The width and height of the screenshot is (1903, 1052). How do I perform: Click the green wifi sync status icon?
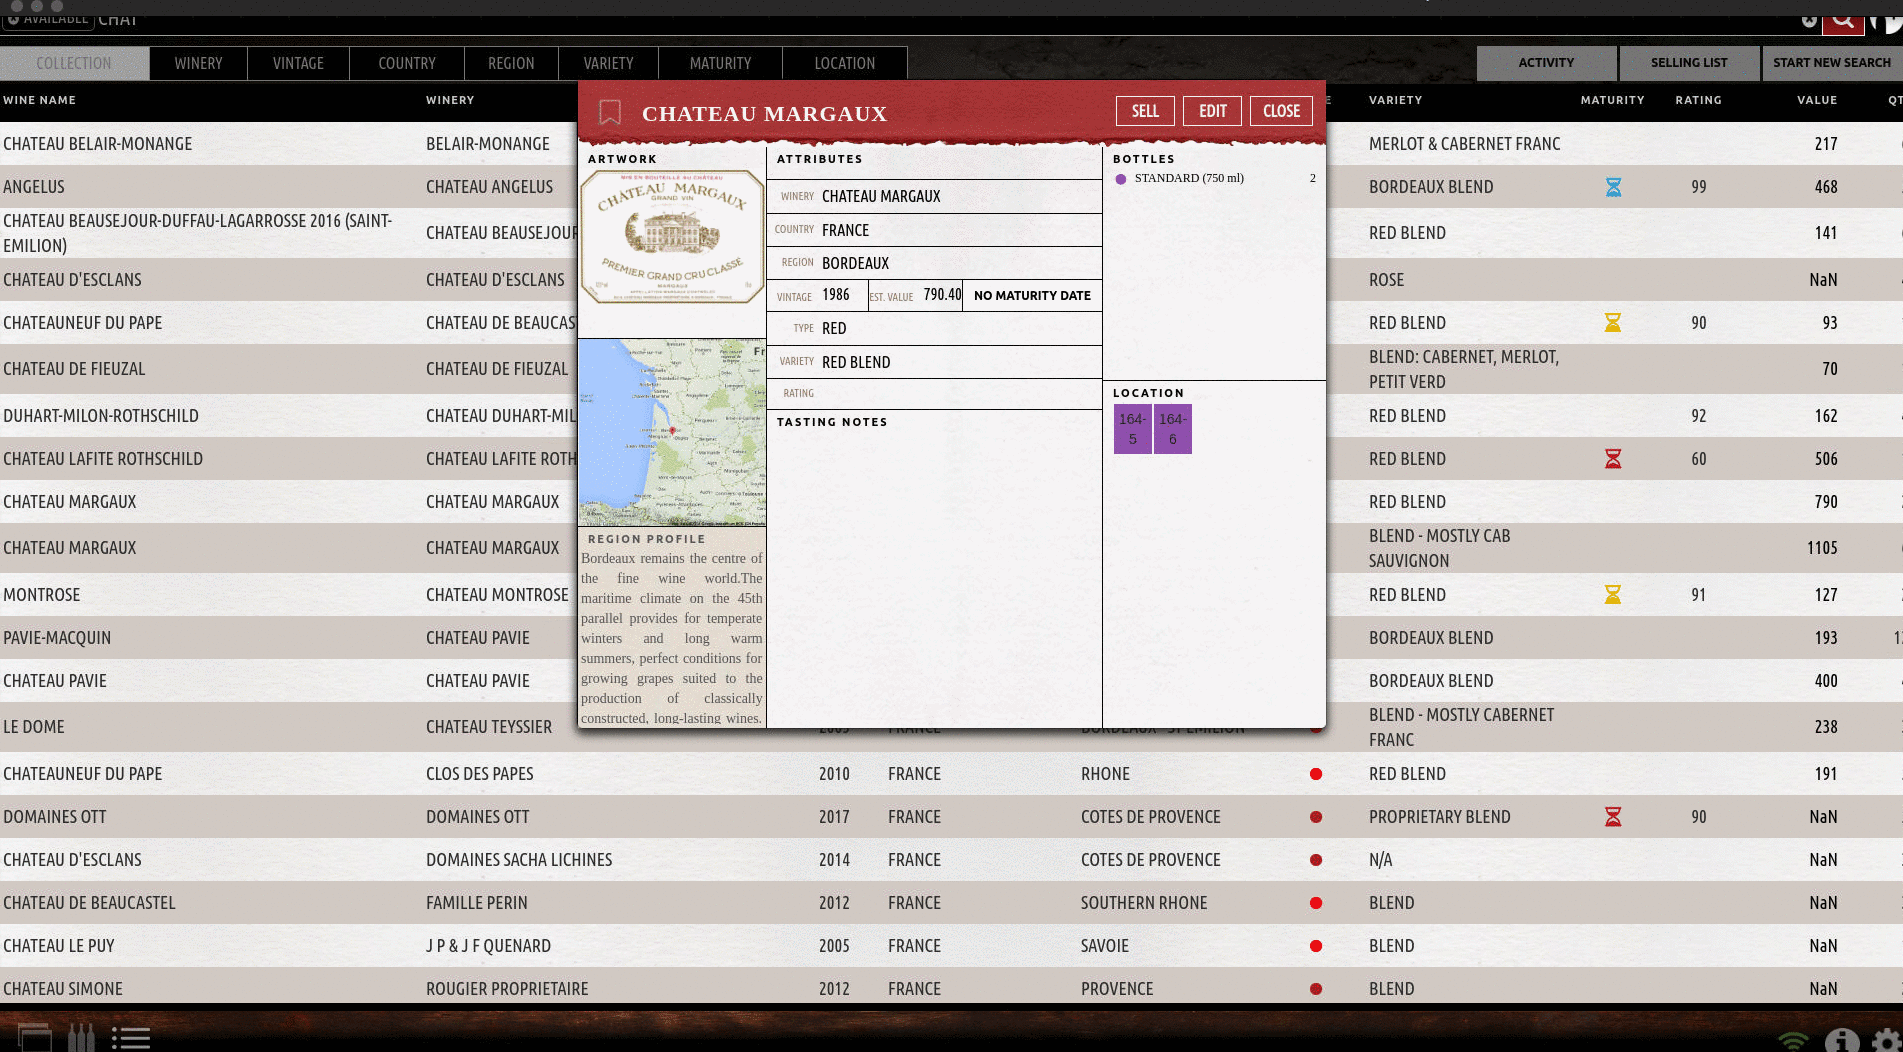(1794, 1041)
